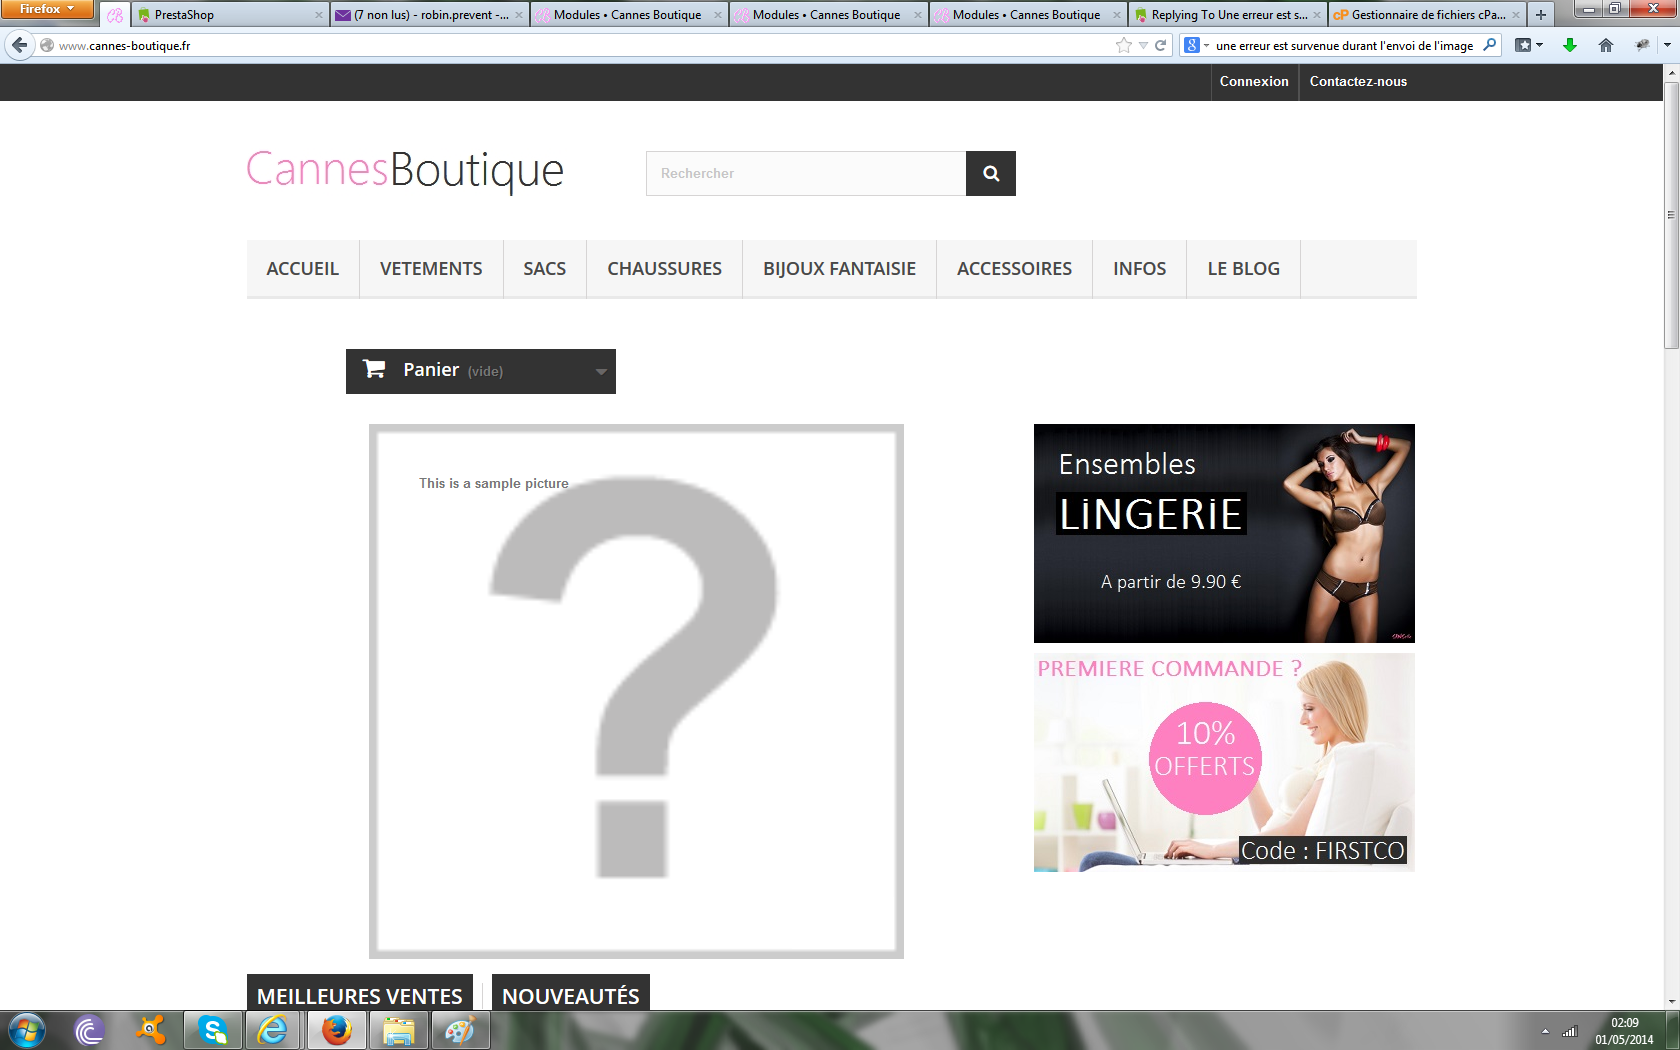
Task: Close the Gestionnaire de fichiers tab
Action: click(1516, 15)
